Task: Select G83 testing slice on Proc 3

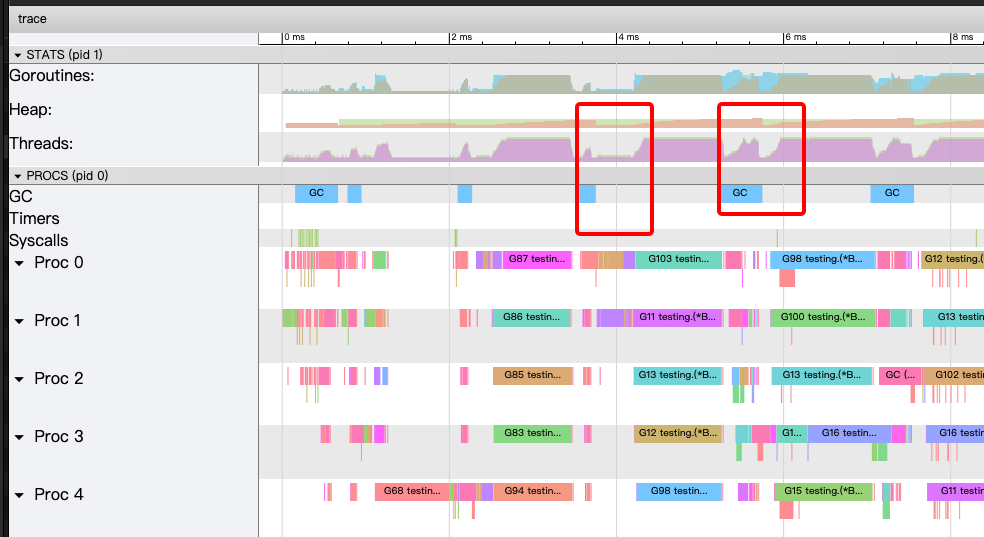Action: pos(533,433)
